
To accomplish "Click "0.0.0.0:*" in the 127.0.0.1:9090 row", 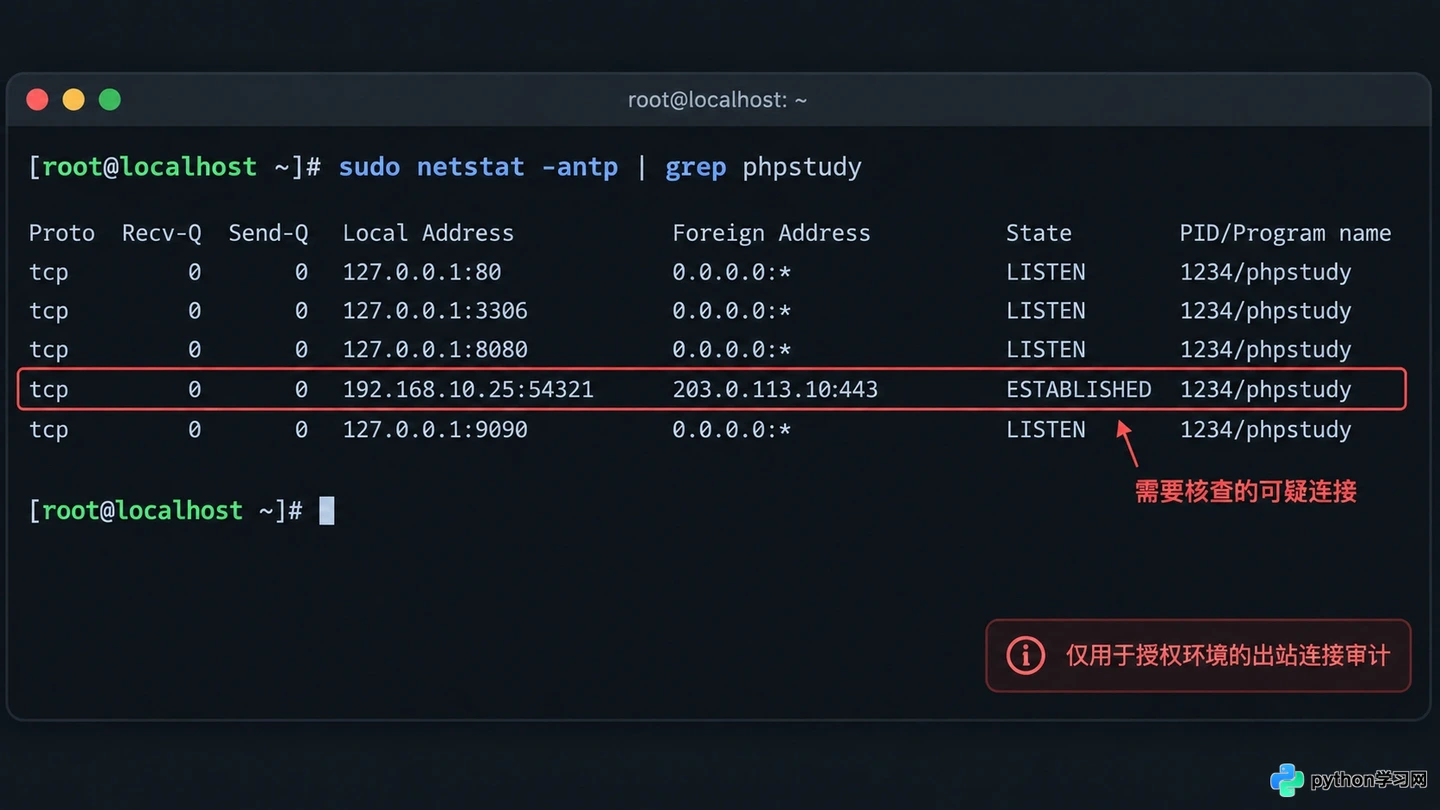I will [x=732, y=429].
